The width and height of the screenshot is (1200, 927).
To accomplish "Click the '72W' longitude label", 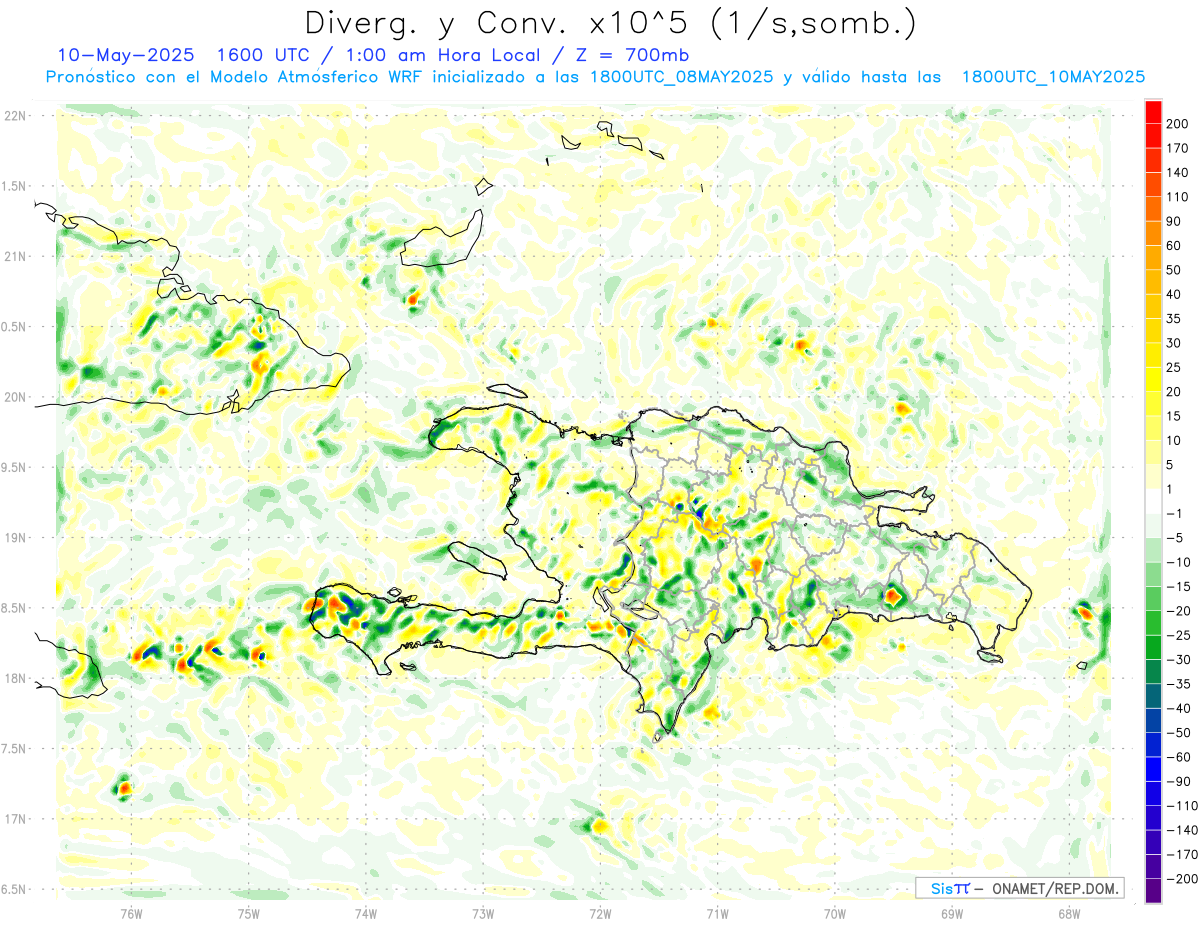I will 600,912.
